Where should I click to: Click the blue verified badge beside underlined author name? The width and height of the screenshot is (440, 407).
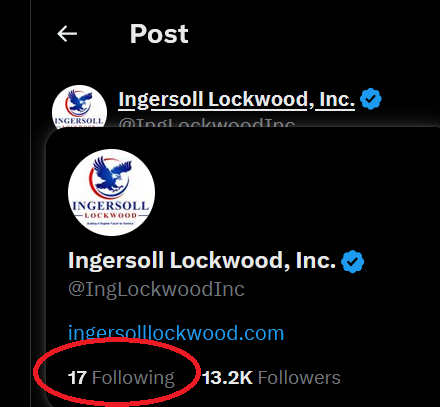370,99
